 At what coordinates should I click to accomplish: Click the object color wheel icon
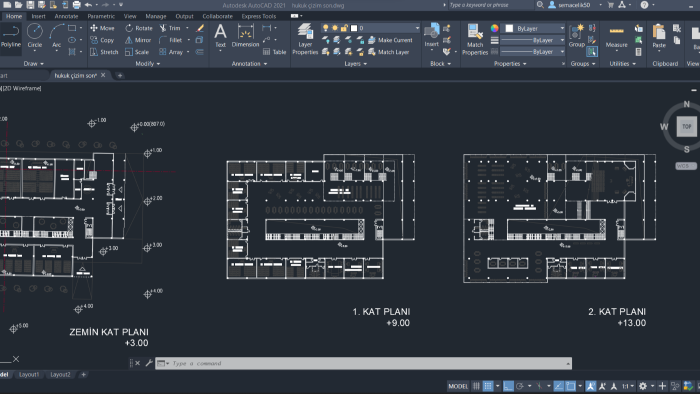[495, 28]
